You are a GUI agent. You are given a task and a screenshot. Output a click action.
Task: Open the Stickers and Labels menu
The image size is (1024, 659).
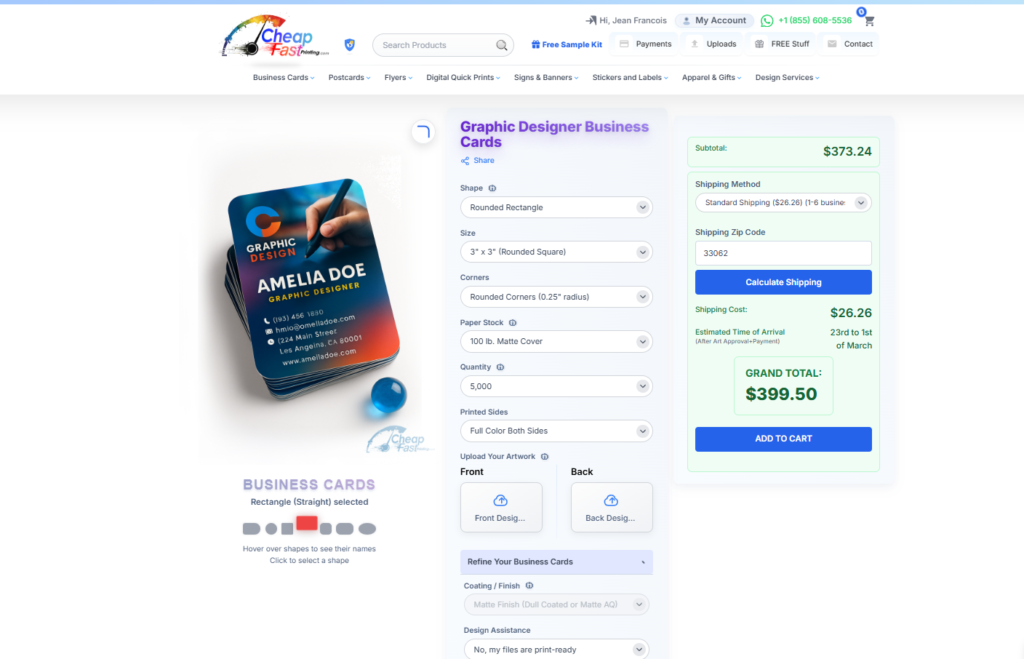(x=630, y=78)
